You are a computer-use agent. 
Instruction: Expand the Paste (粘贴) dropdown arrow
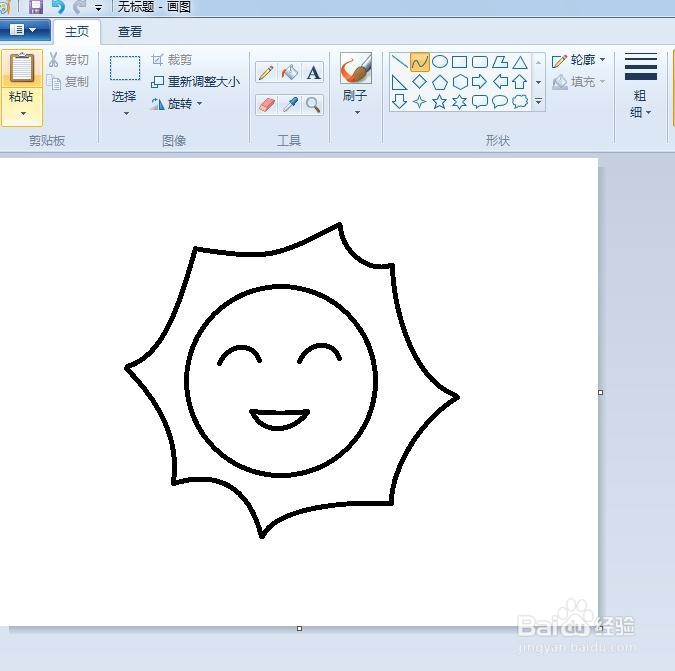[23, 114]
